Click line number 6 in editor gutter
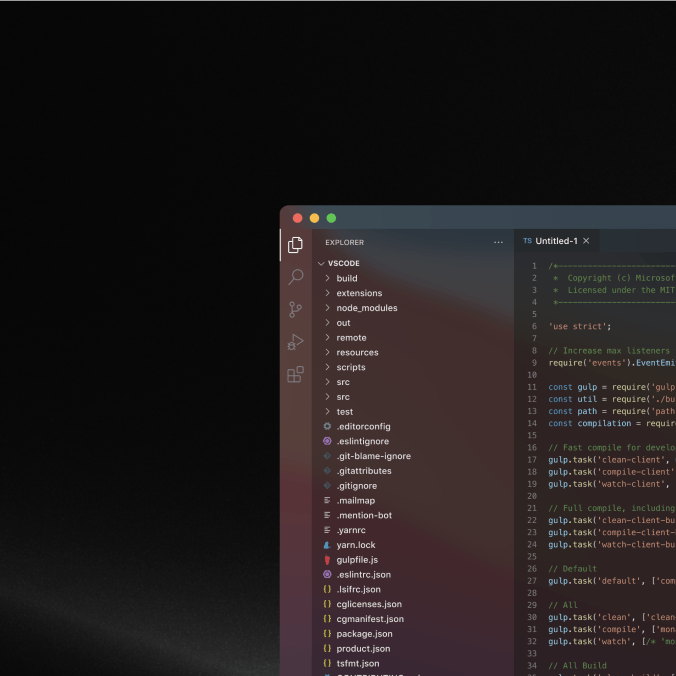Image resolution: width=676 pixels, height=676 pixels. click(534, 326)
